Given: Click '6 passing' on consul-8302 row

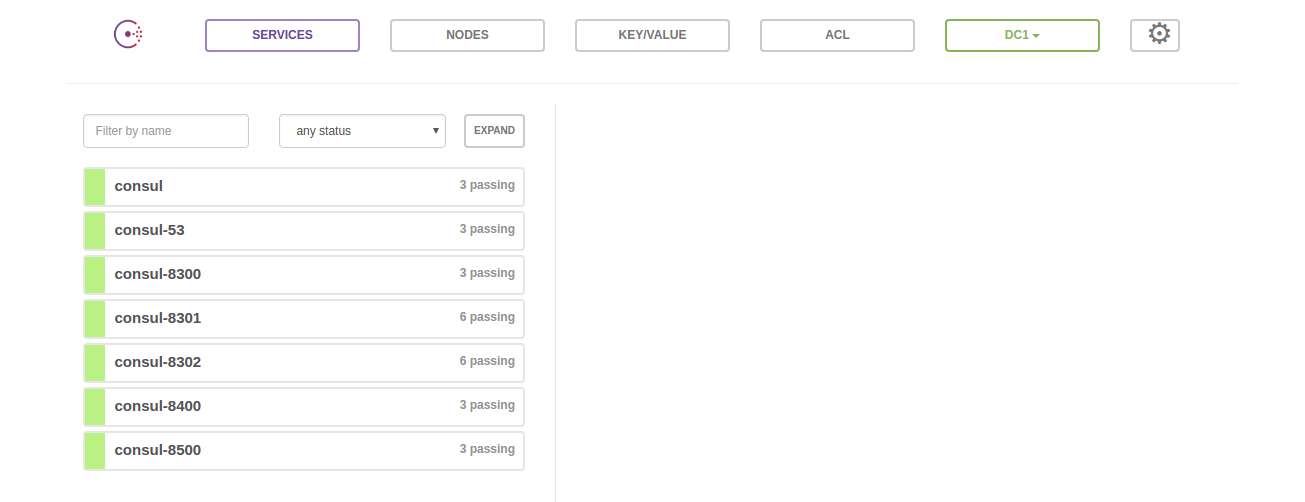Looking at the screenshot, I should [x=487, y=361].
